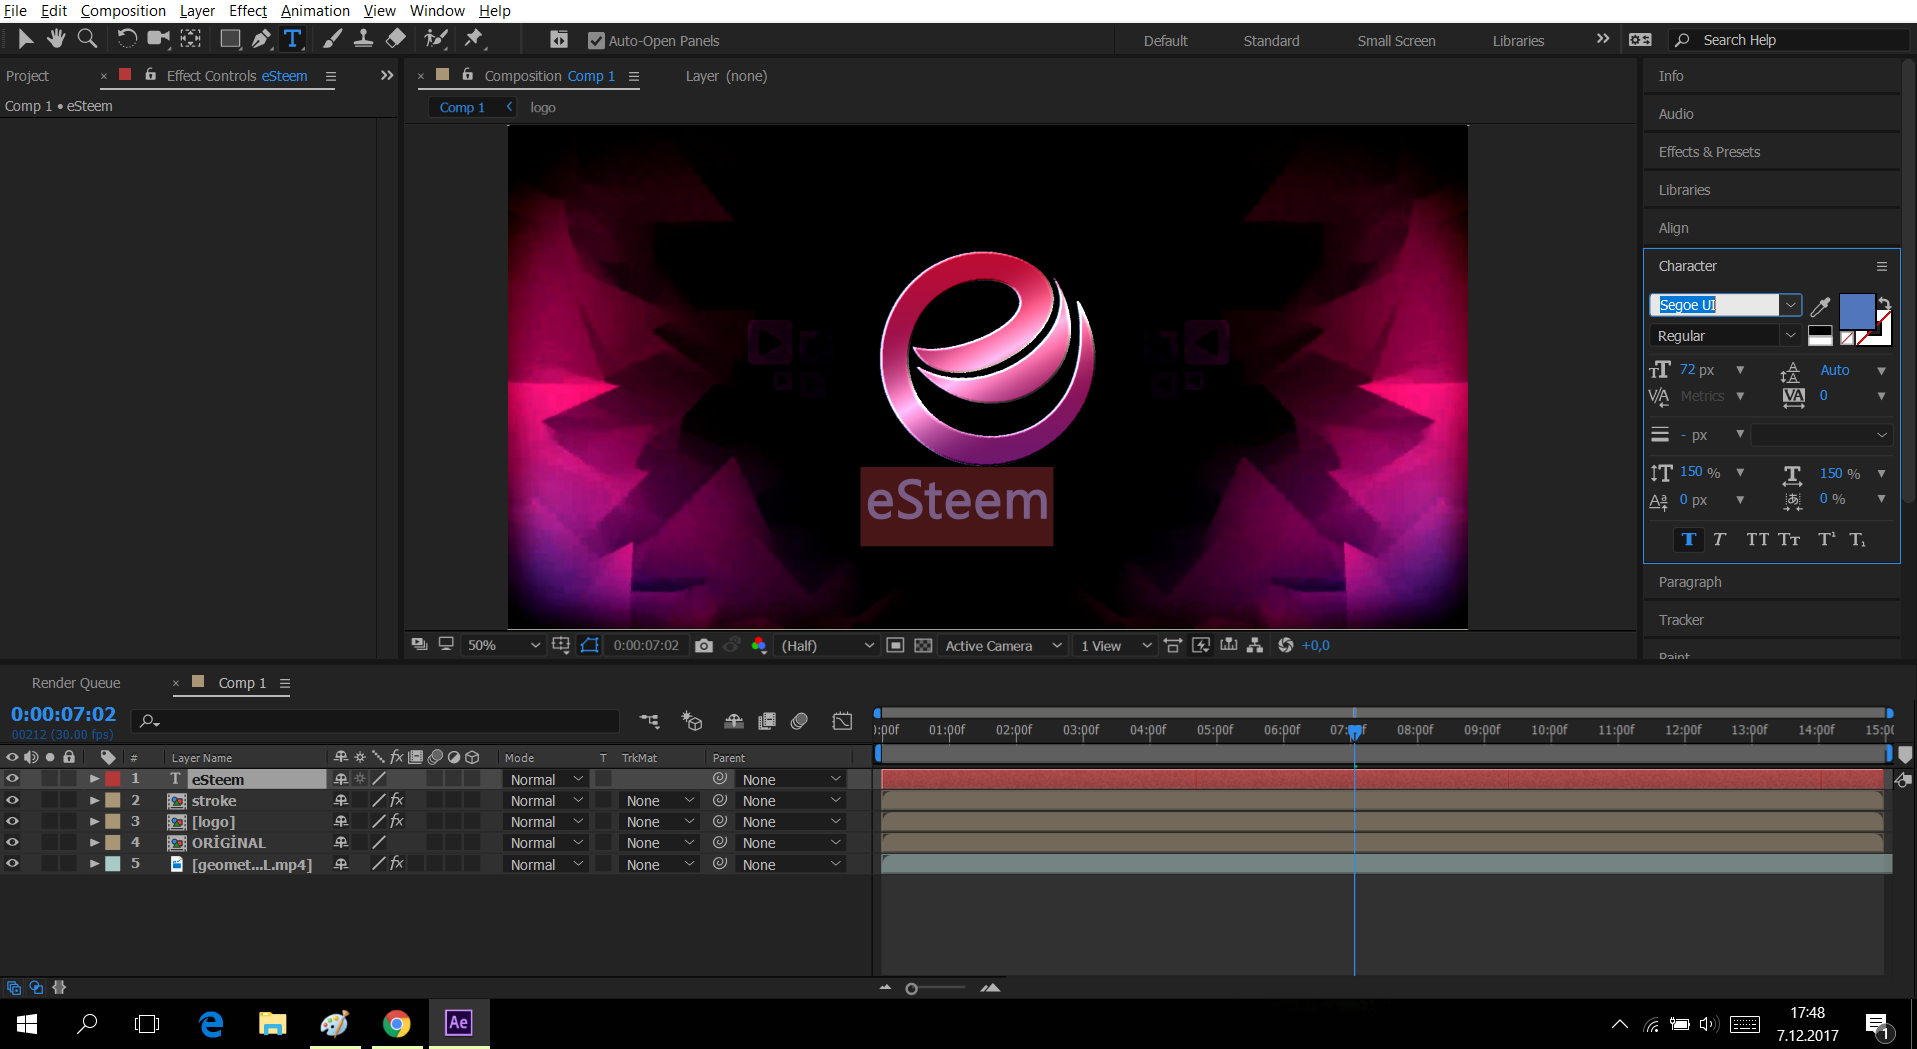Toggle All Caps in Character panel

click(x=1757, y=540)
